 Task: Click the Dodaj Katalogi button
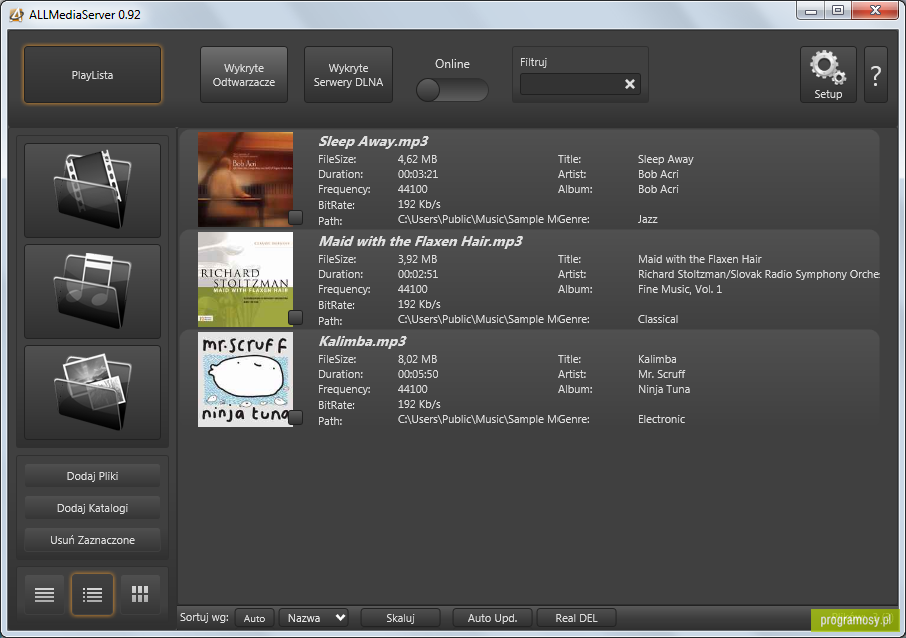click(x=92, y=508)
